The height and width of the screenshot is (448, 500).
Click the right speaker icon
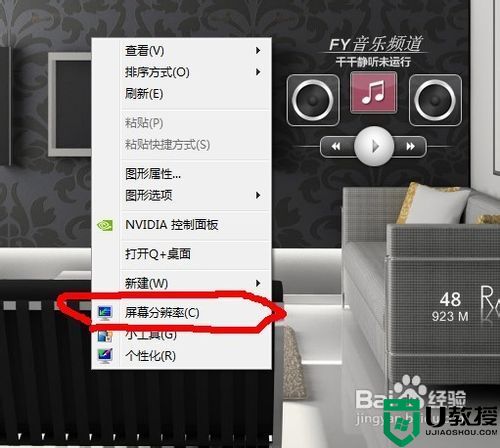(435, 100)
